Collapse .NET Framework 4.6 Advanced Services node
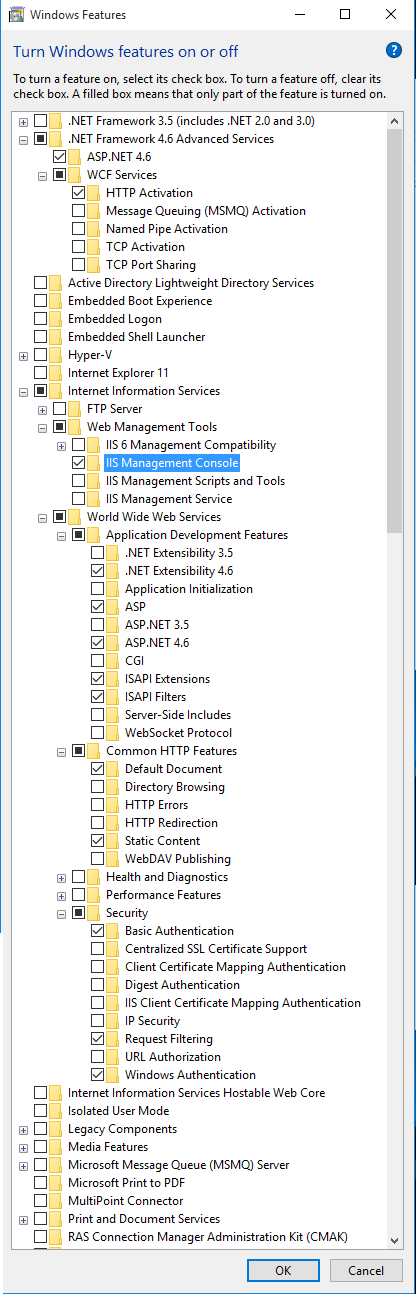Viewport: 416px width, 1295px height. pyautogui.click(x=23, y=139)
